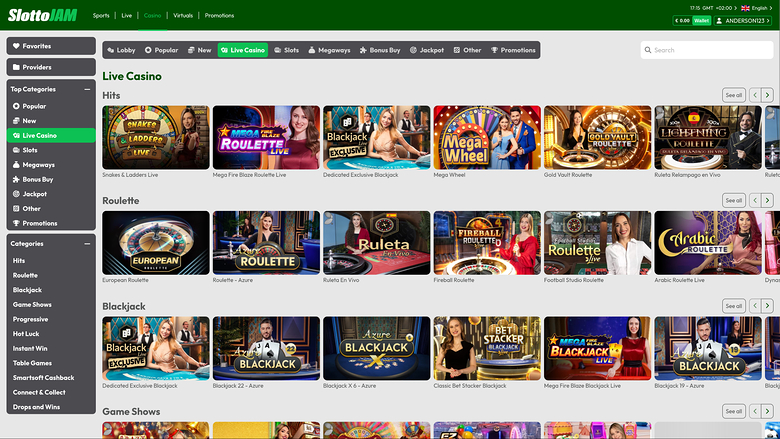Launch Fireball Roulette game
Screen dimensions: 780x439
[x=487, y=243]
